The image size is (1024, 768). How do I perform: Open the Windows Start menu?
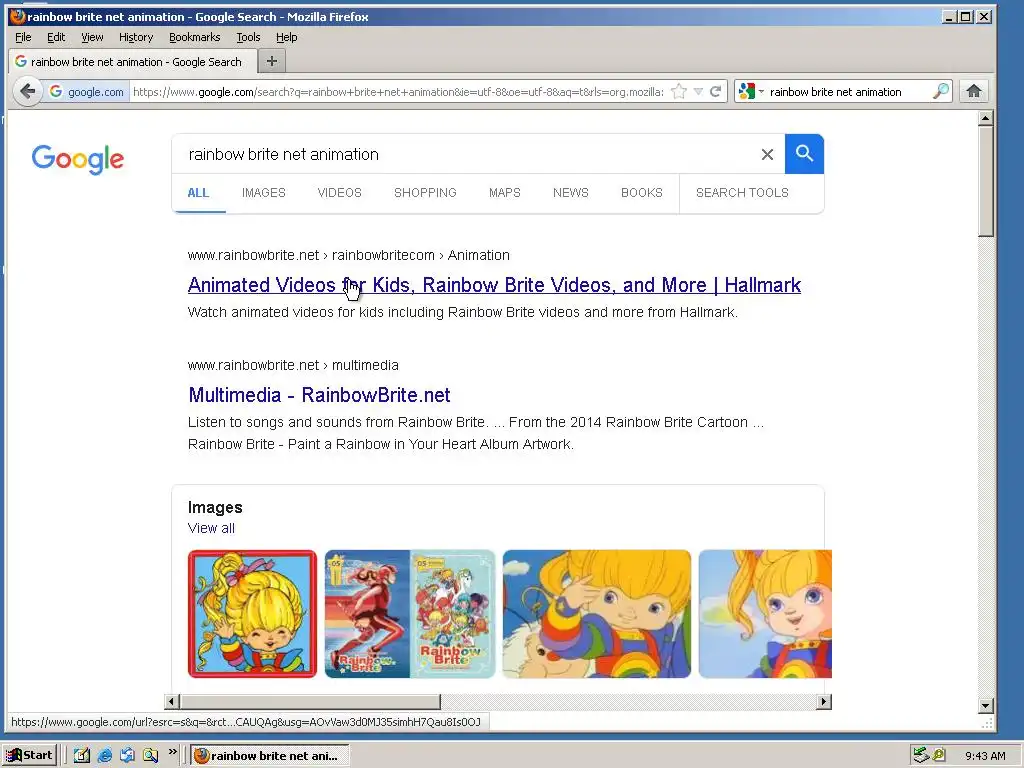[x=29, y=756]
